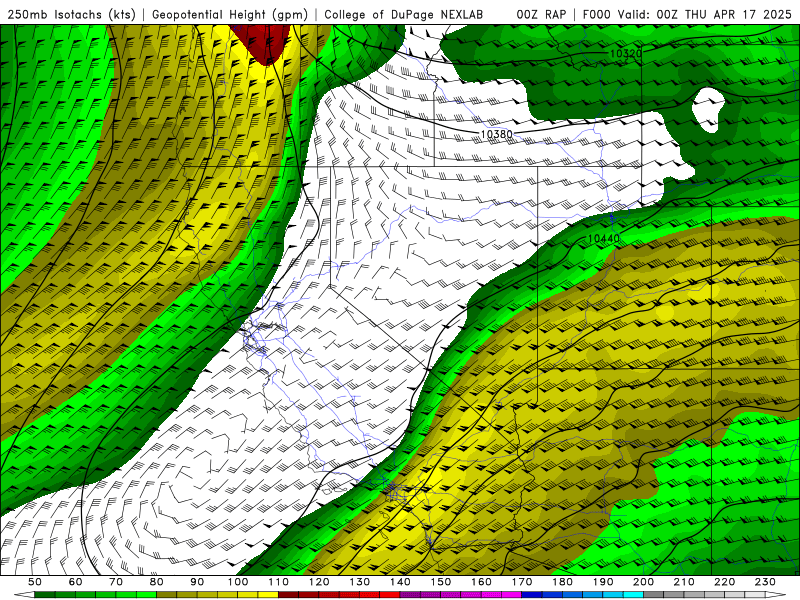Screen dimensions: 800x600
Task: Click the darkest green swatch starting the color scale
Action: coord(45,595)
